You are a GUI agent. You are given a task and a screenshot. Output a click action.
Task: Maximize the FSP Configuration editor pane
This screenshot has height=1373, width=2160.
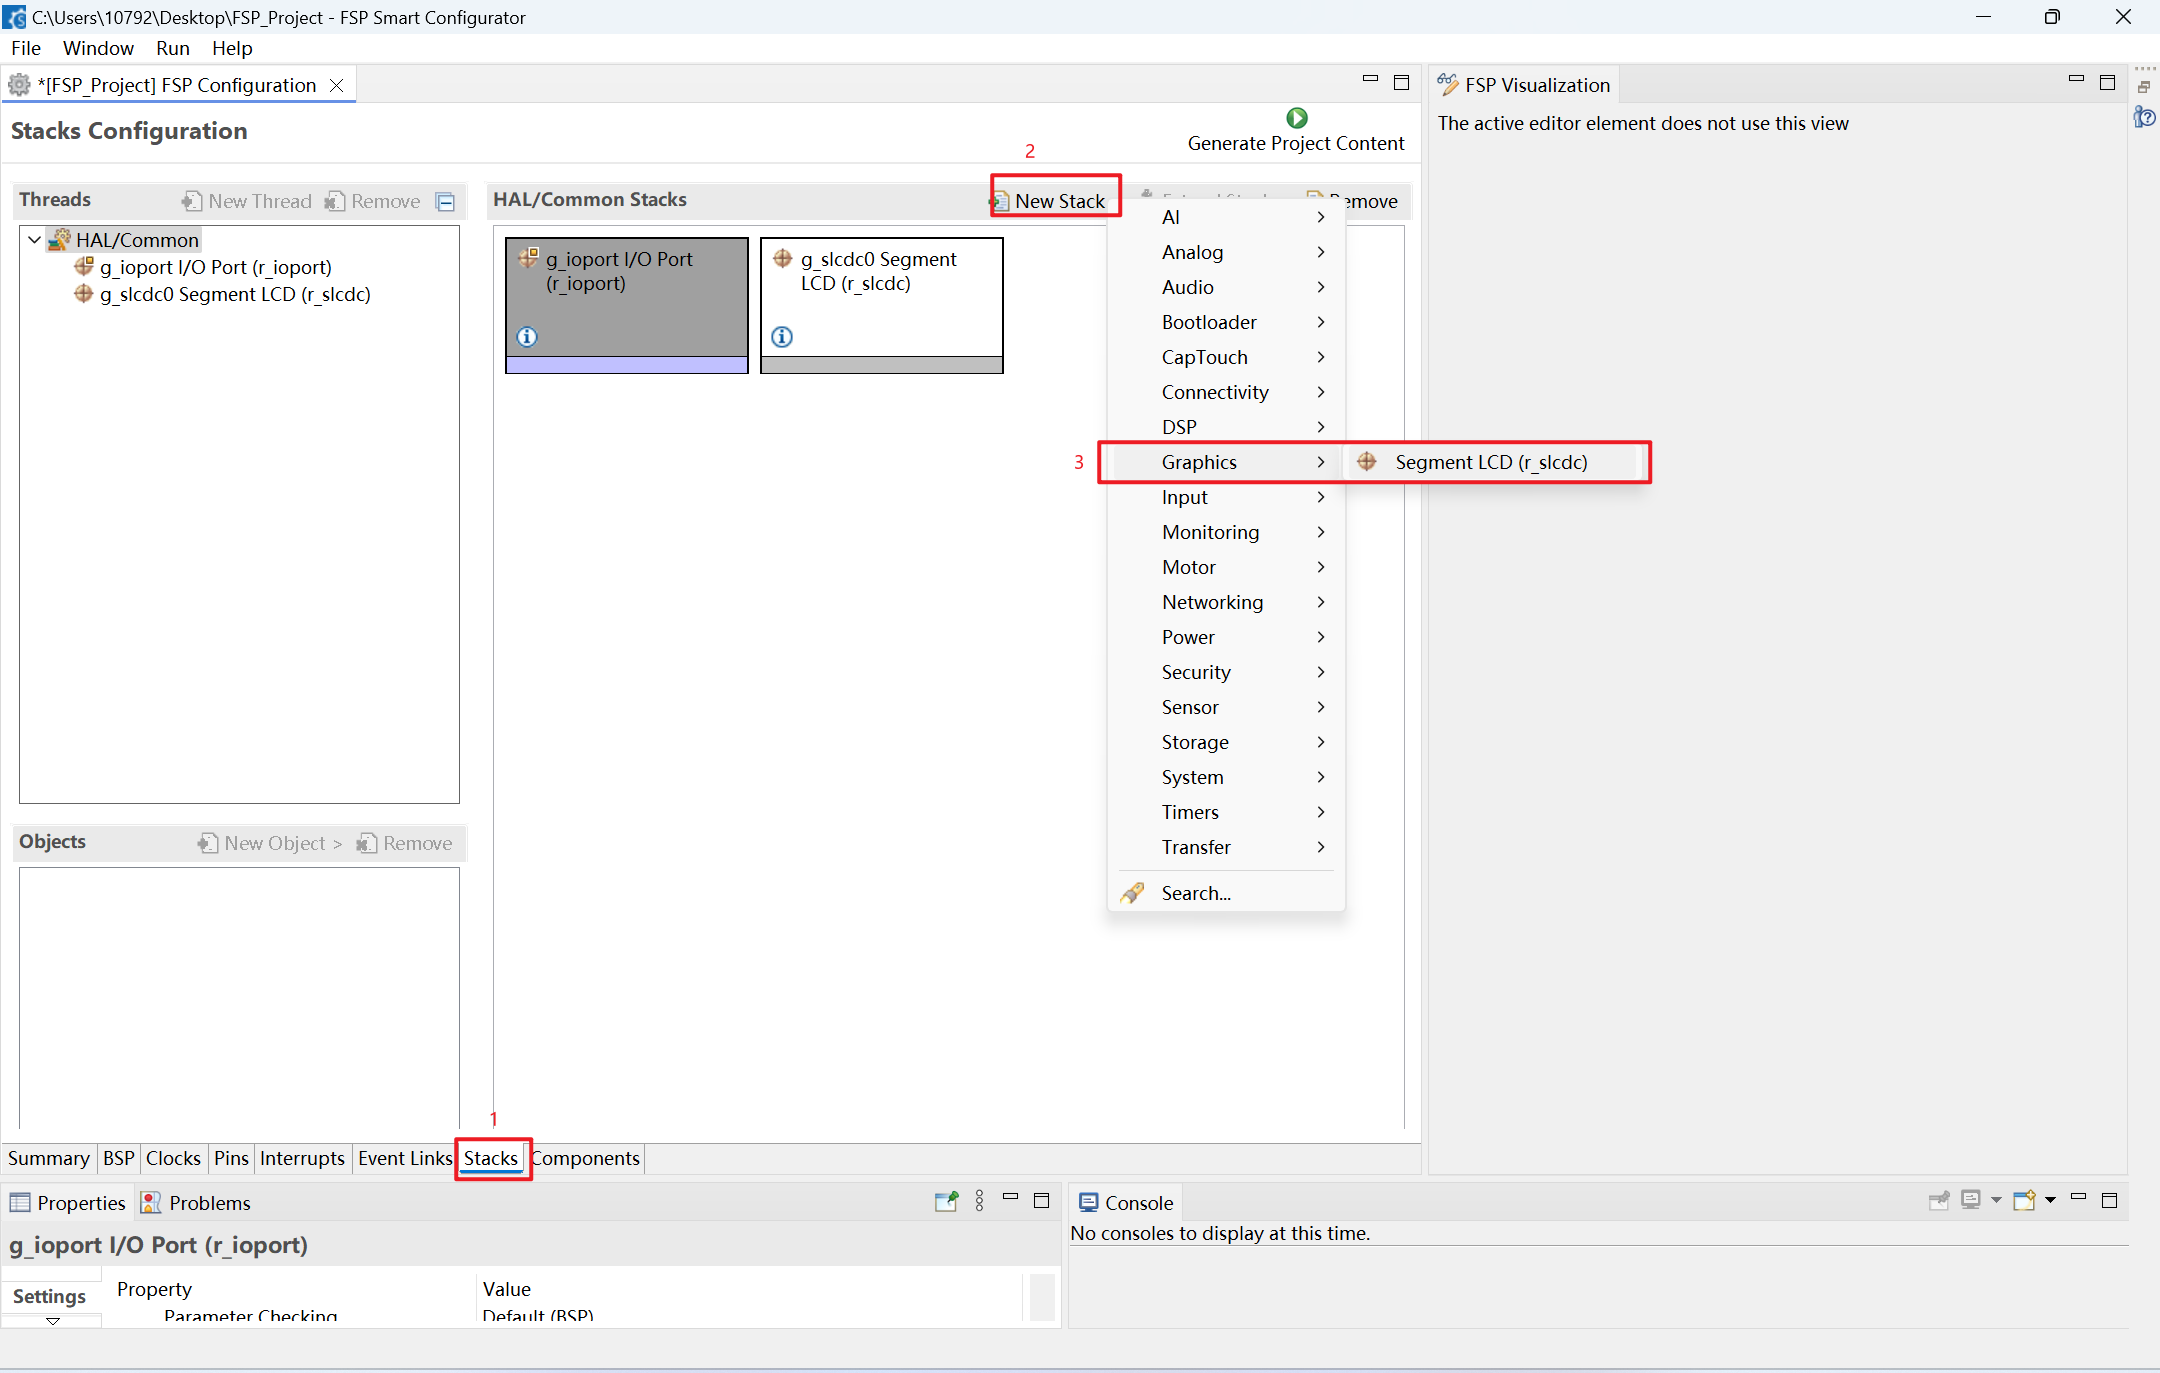point(1401,82)
